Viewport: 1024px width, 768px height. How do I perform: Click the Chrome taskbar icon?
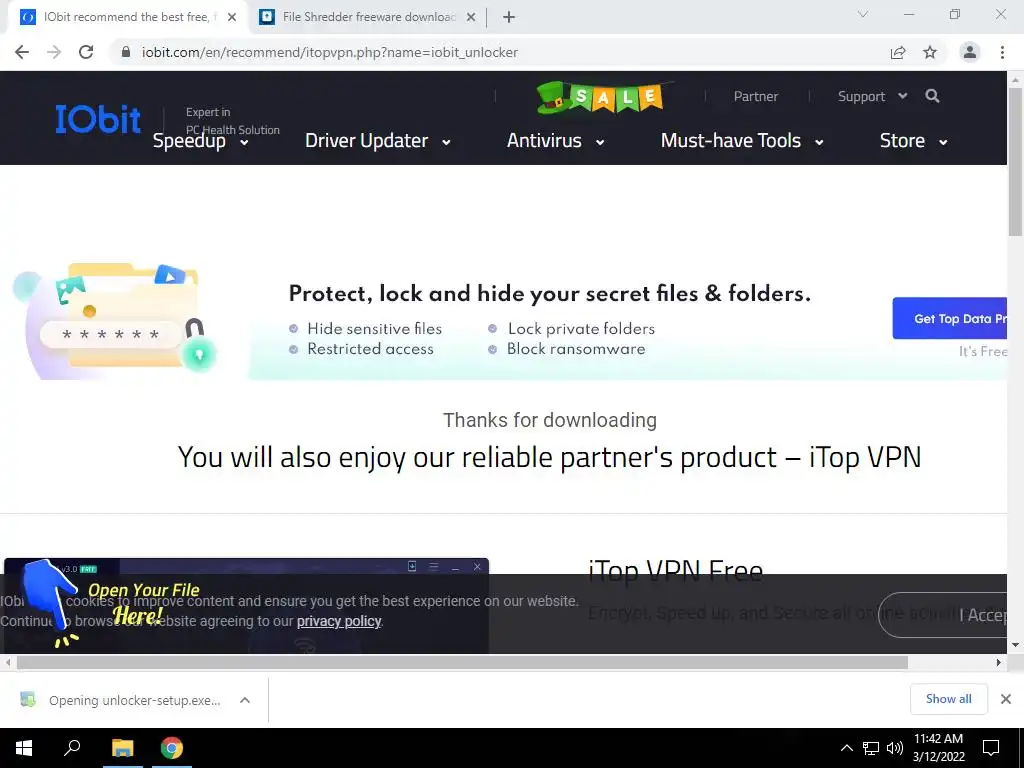(172, 748)
